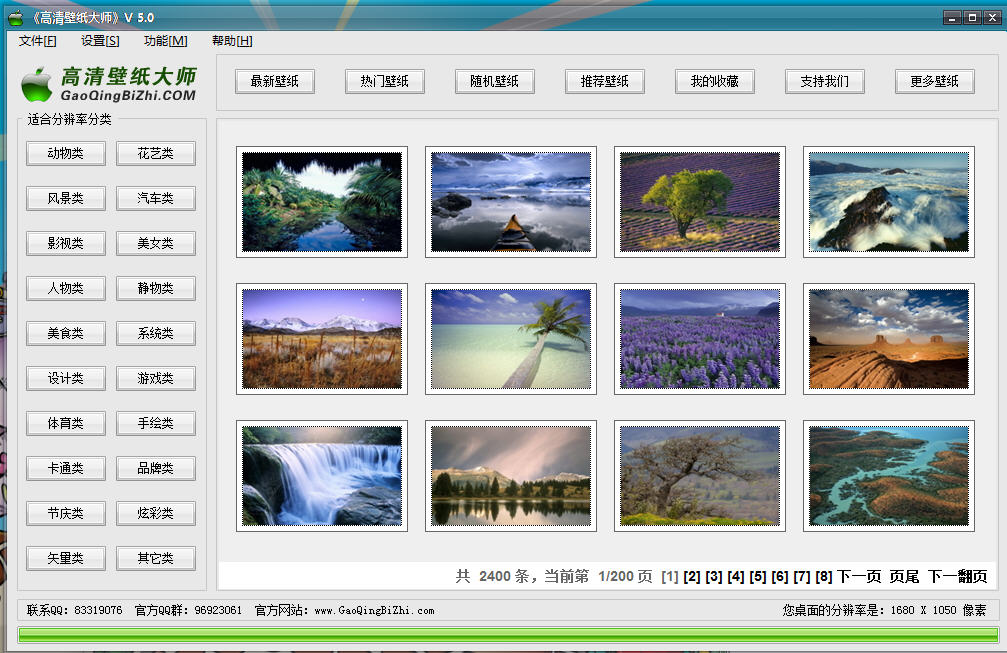Image resolution: width=1007 pixels, height=653 pixels.
Task: Click the 更多壁纸 button
Action: (934, 82)
